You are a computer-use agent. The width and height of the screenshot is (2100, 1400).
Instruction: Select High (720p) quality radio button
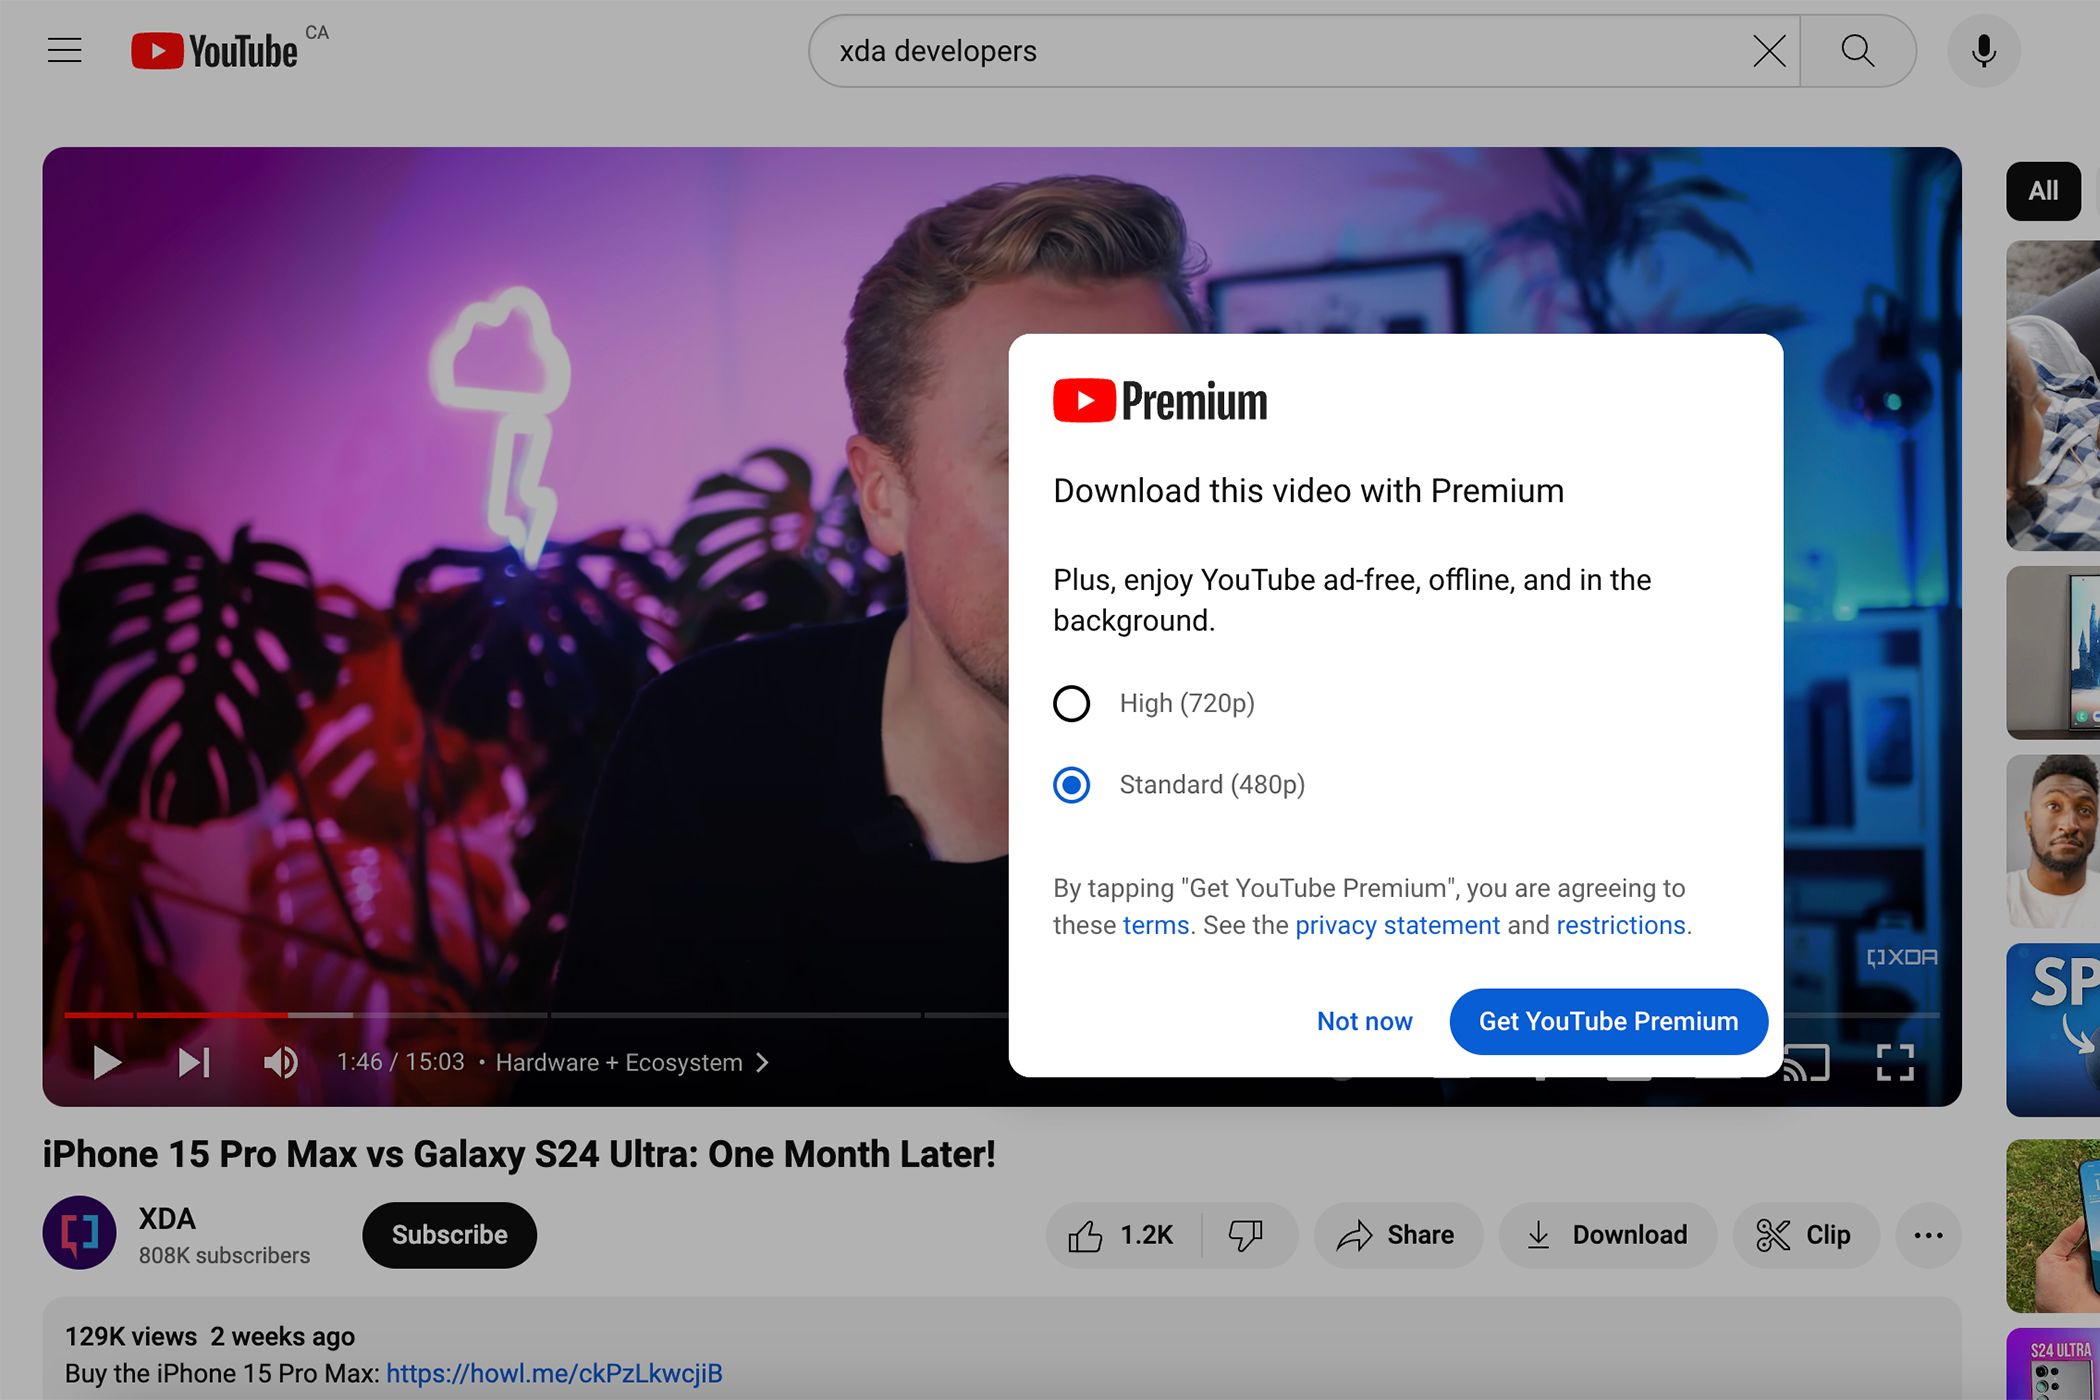1070,703
